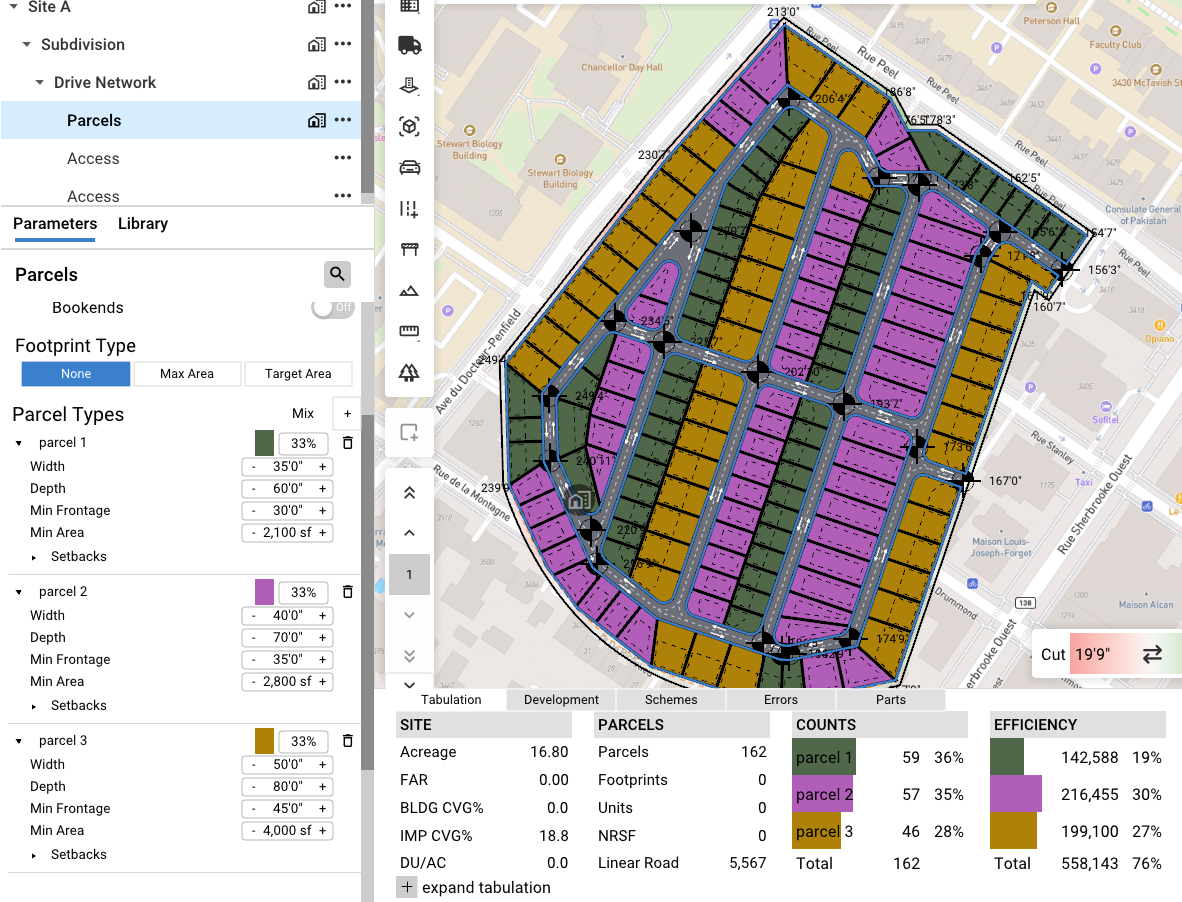Select the canopy table tool icon
This screenshot has width=1182, height=902.
409,249
